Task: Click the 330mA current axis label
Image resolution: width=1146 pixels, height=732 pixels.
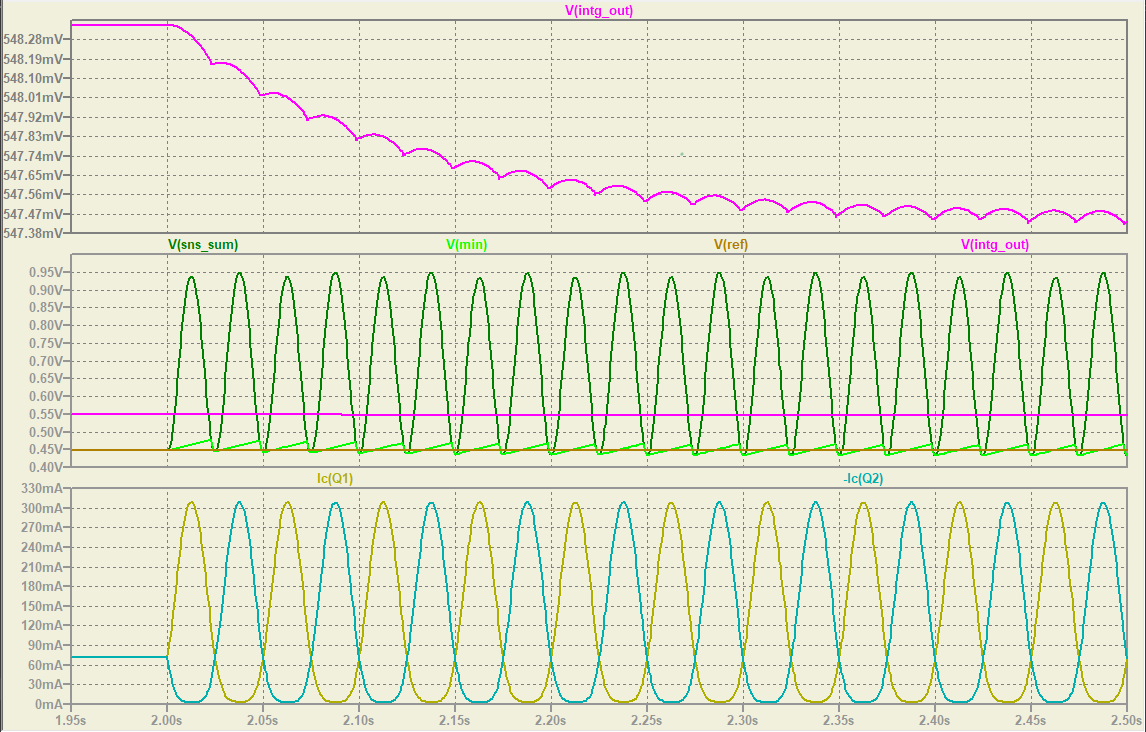Action: (44, 488)
